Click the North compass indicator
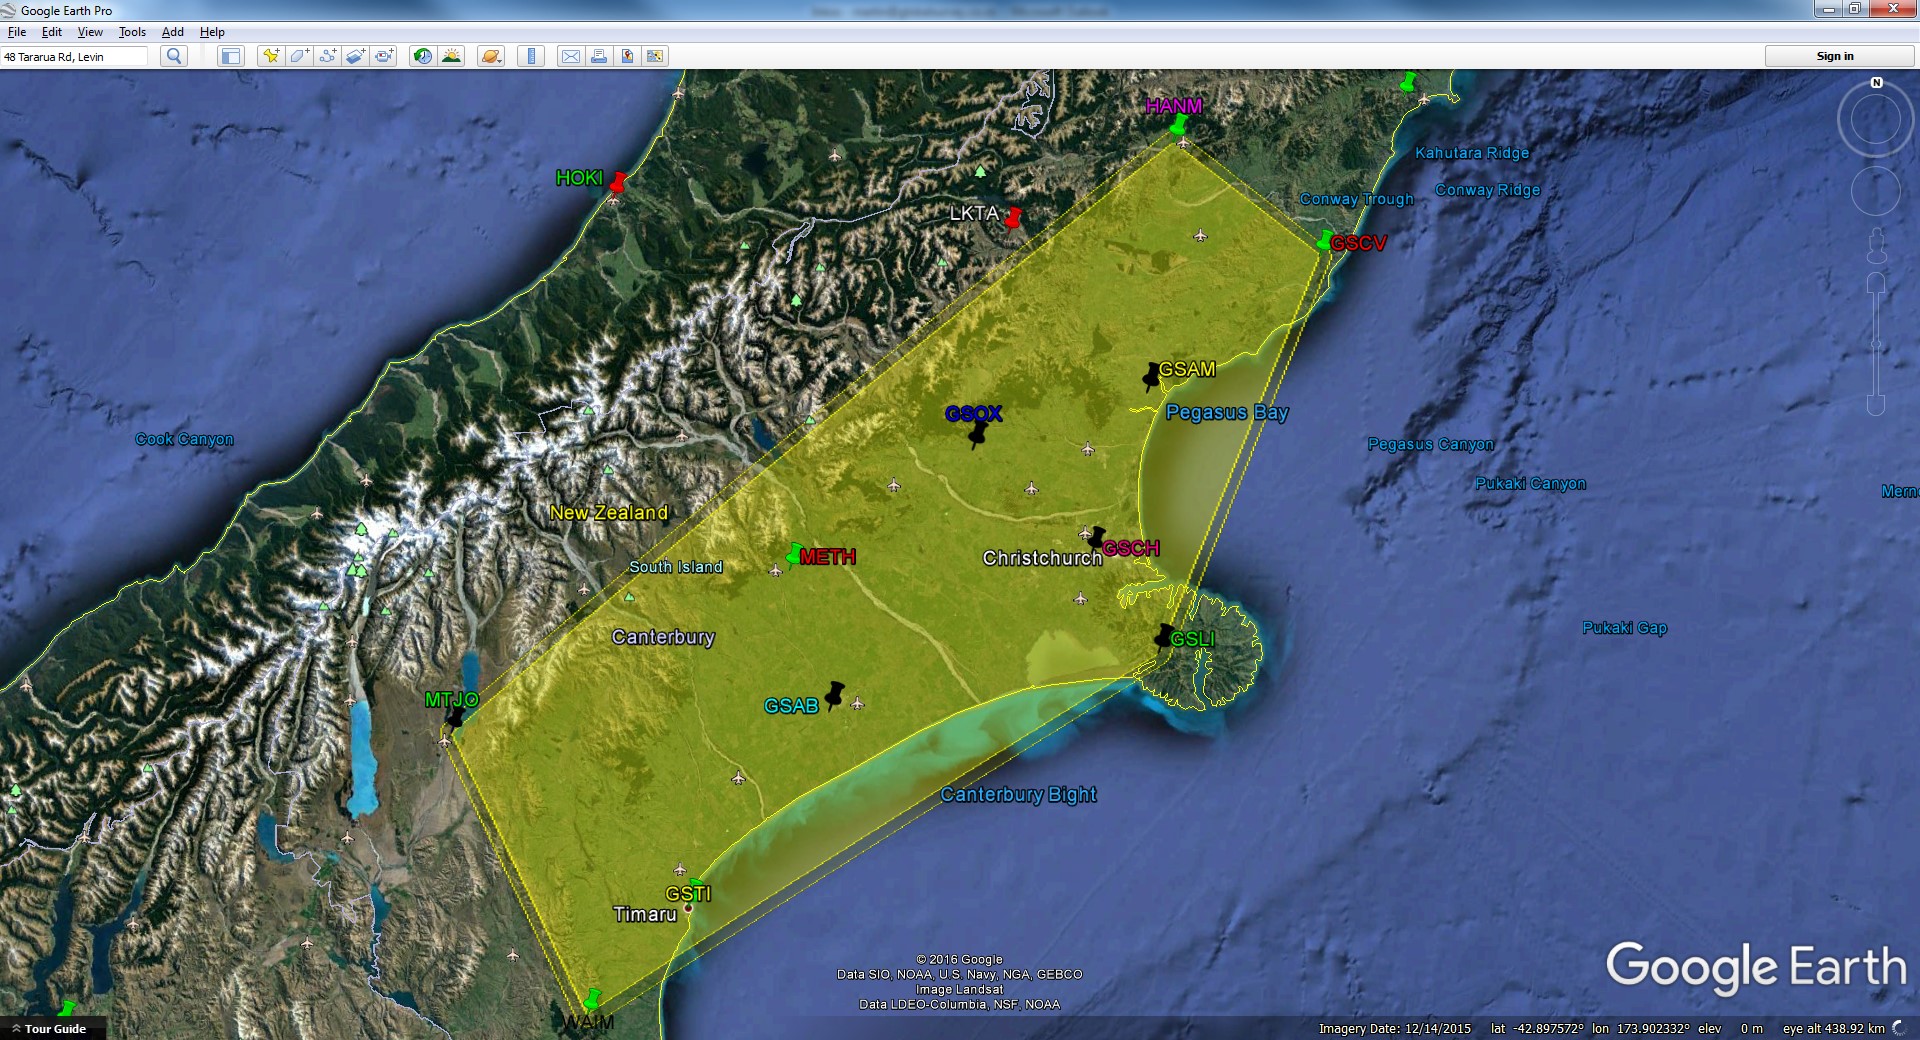1920x1040 pixels. pos(1876,83)
